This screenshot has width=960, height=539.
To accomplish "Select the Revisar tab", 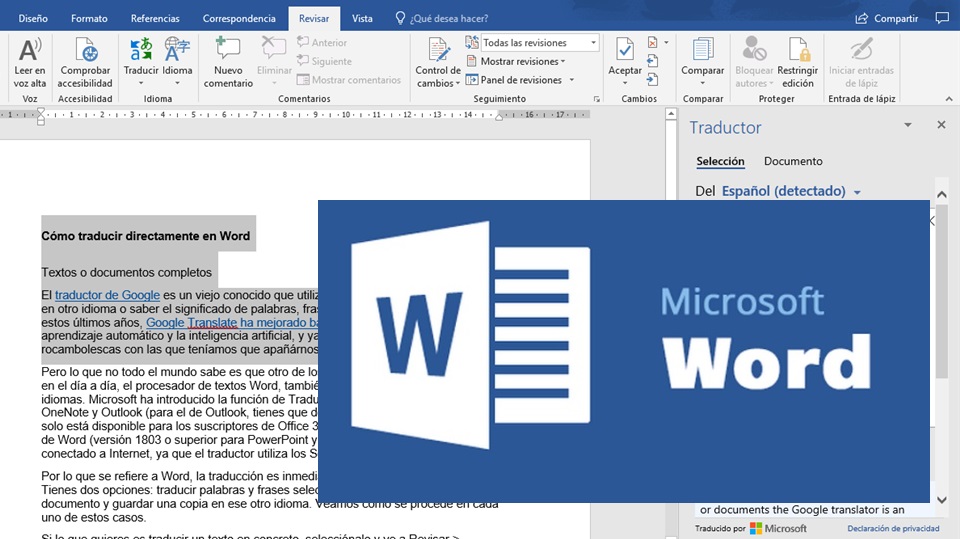I will tap(314, 18).
